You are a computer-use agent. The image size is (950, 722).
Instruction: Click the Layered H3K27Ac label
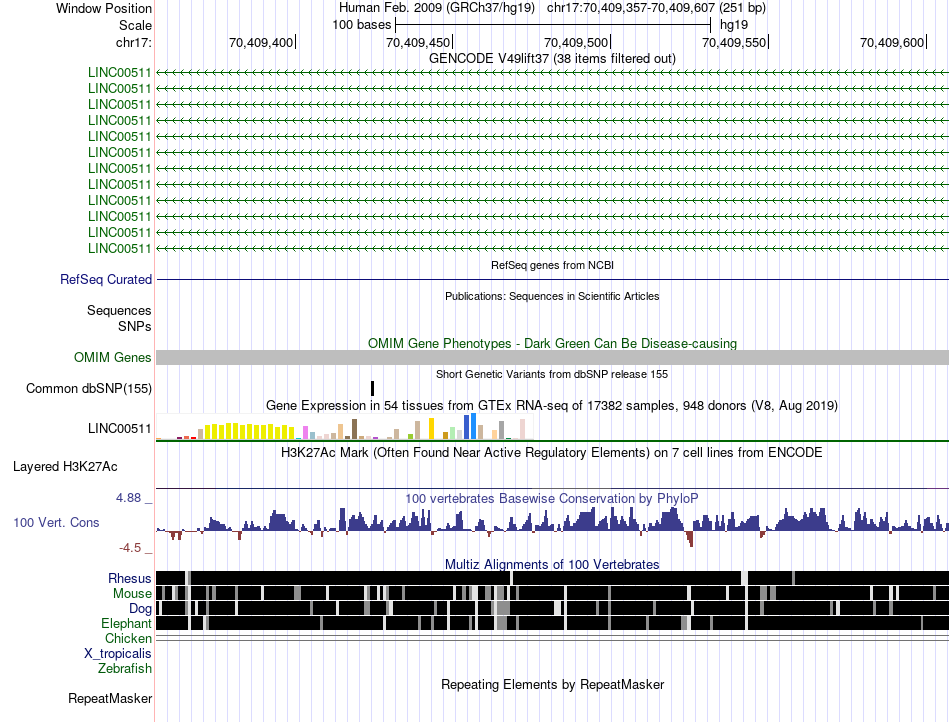65,466
